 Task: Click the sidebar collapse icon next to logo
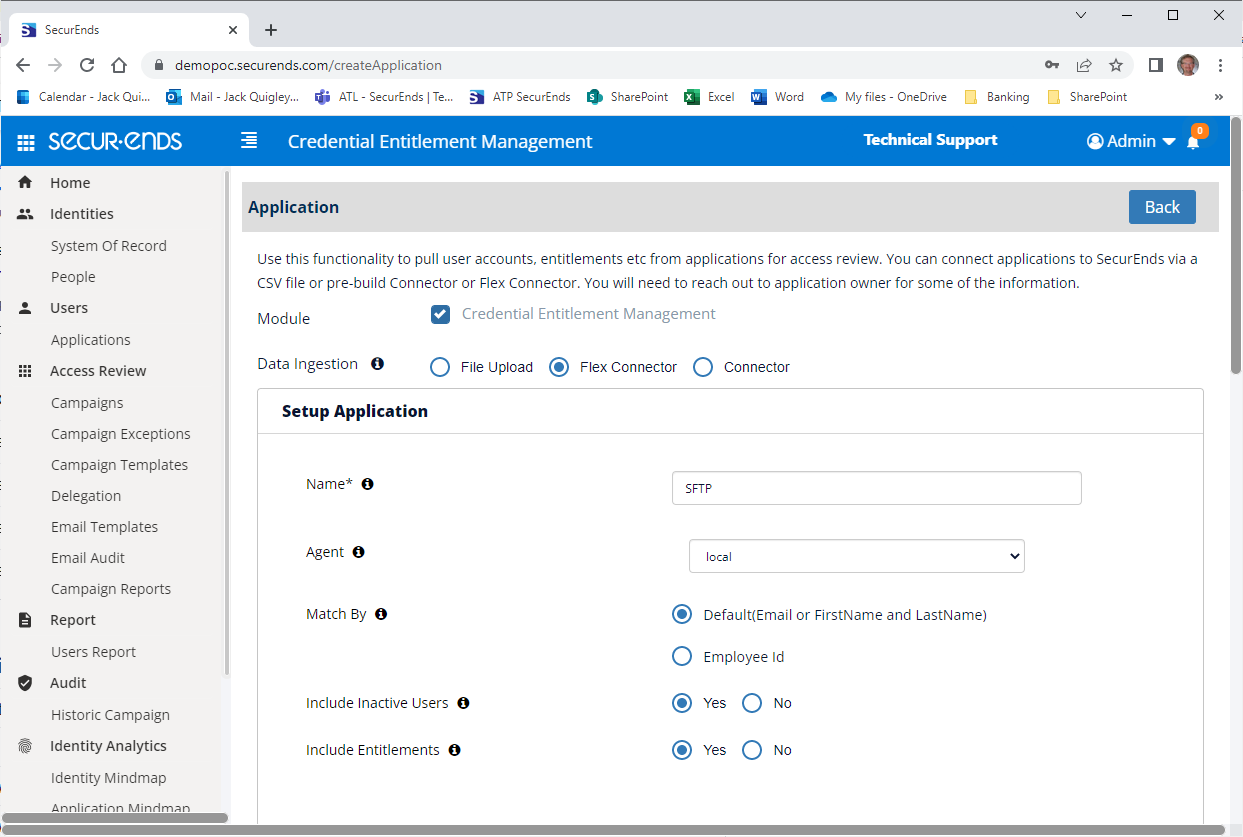(x=249, y=140)
